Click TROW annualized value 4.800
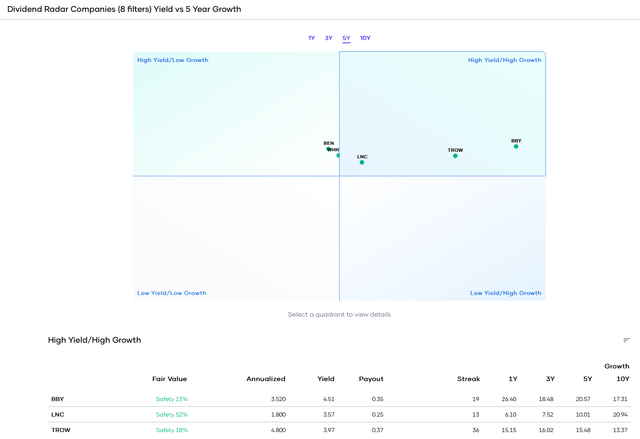Screen dimensions: 640x439 (278, 430)
